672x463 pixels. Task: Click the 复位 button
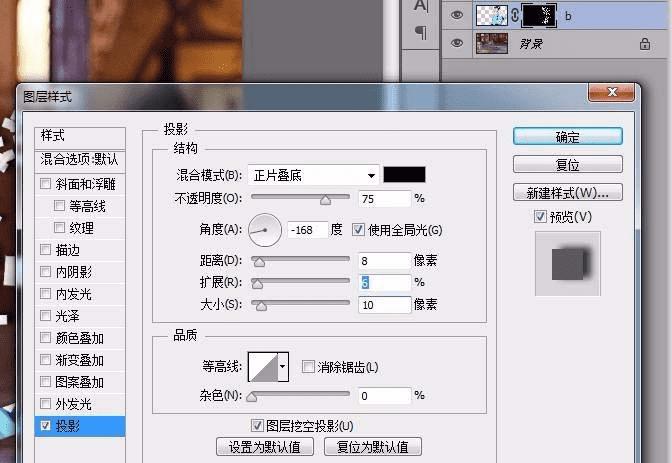(x=567, y=165)
